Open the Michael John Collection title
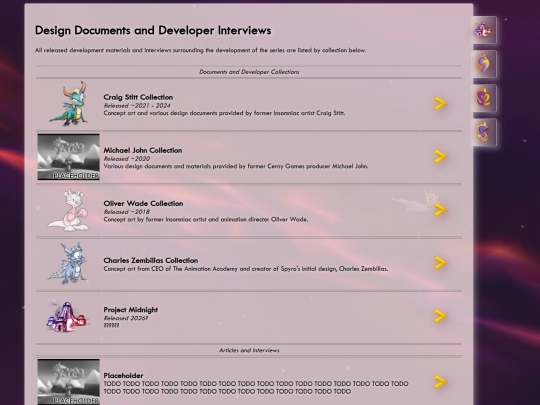Screen dimensions: 540x405 143,150
